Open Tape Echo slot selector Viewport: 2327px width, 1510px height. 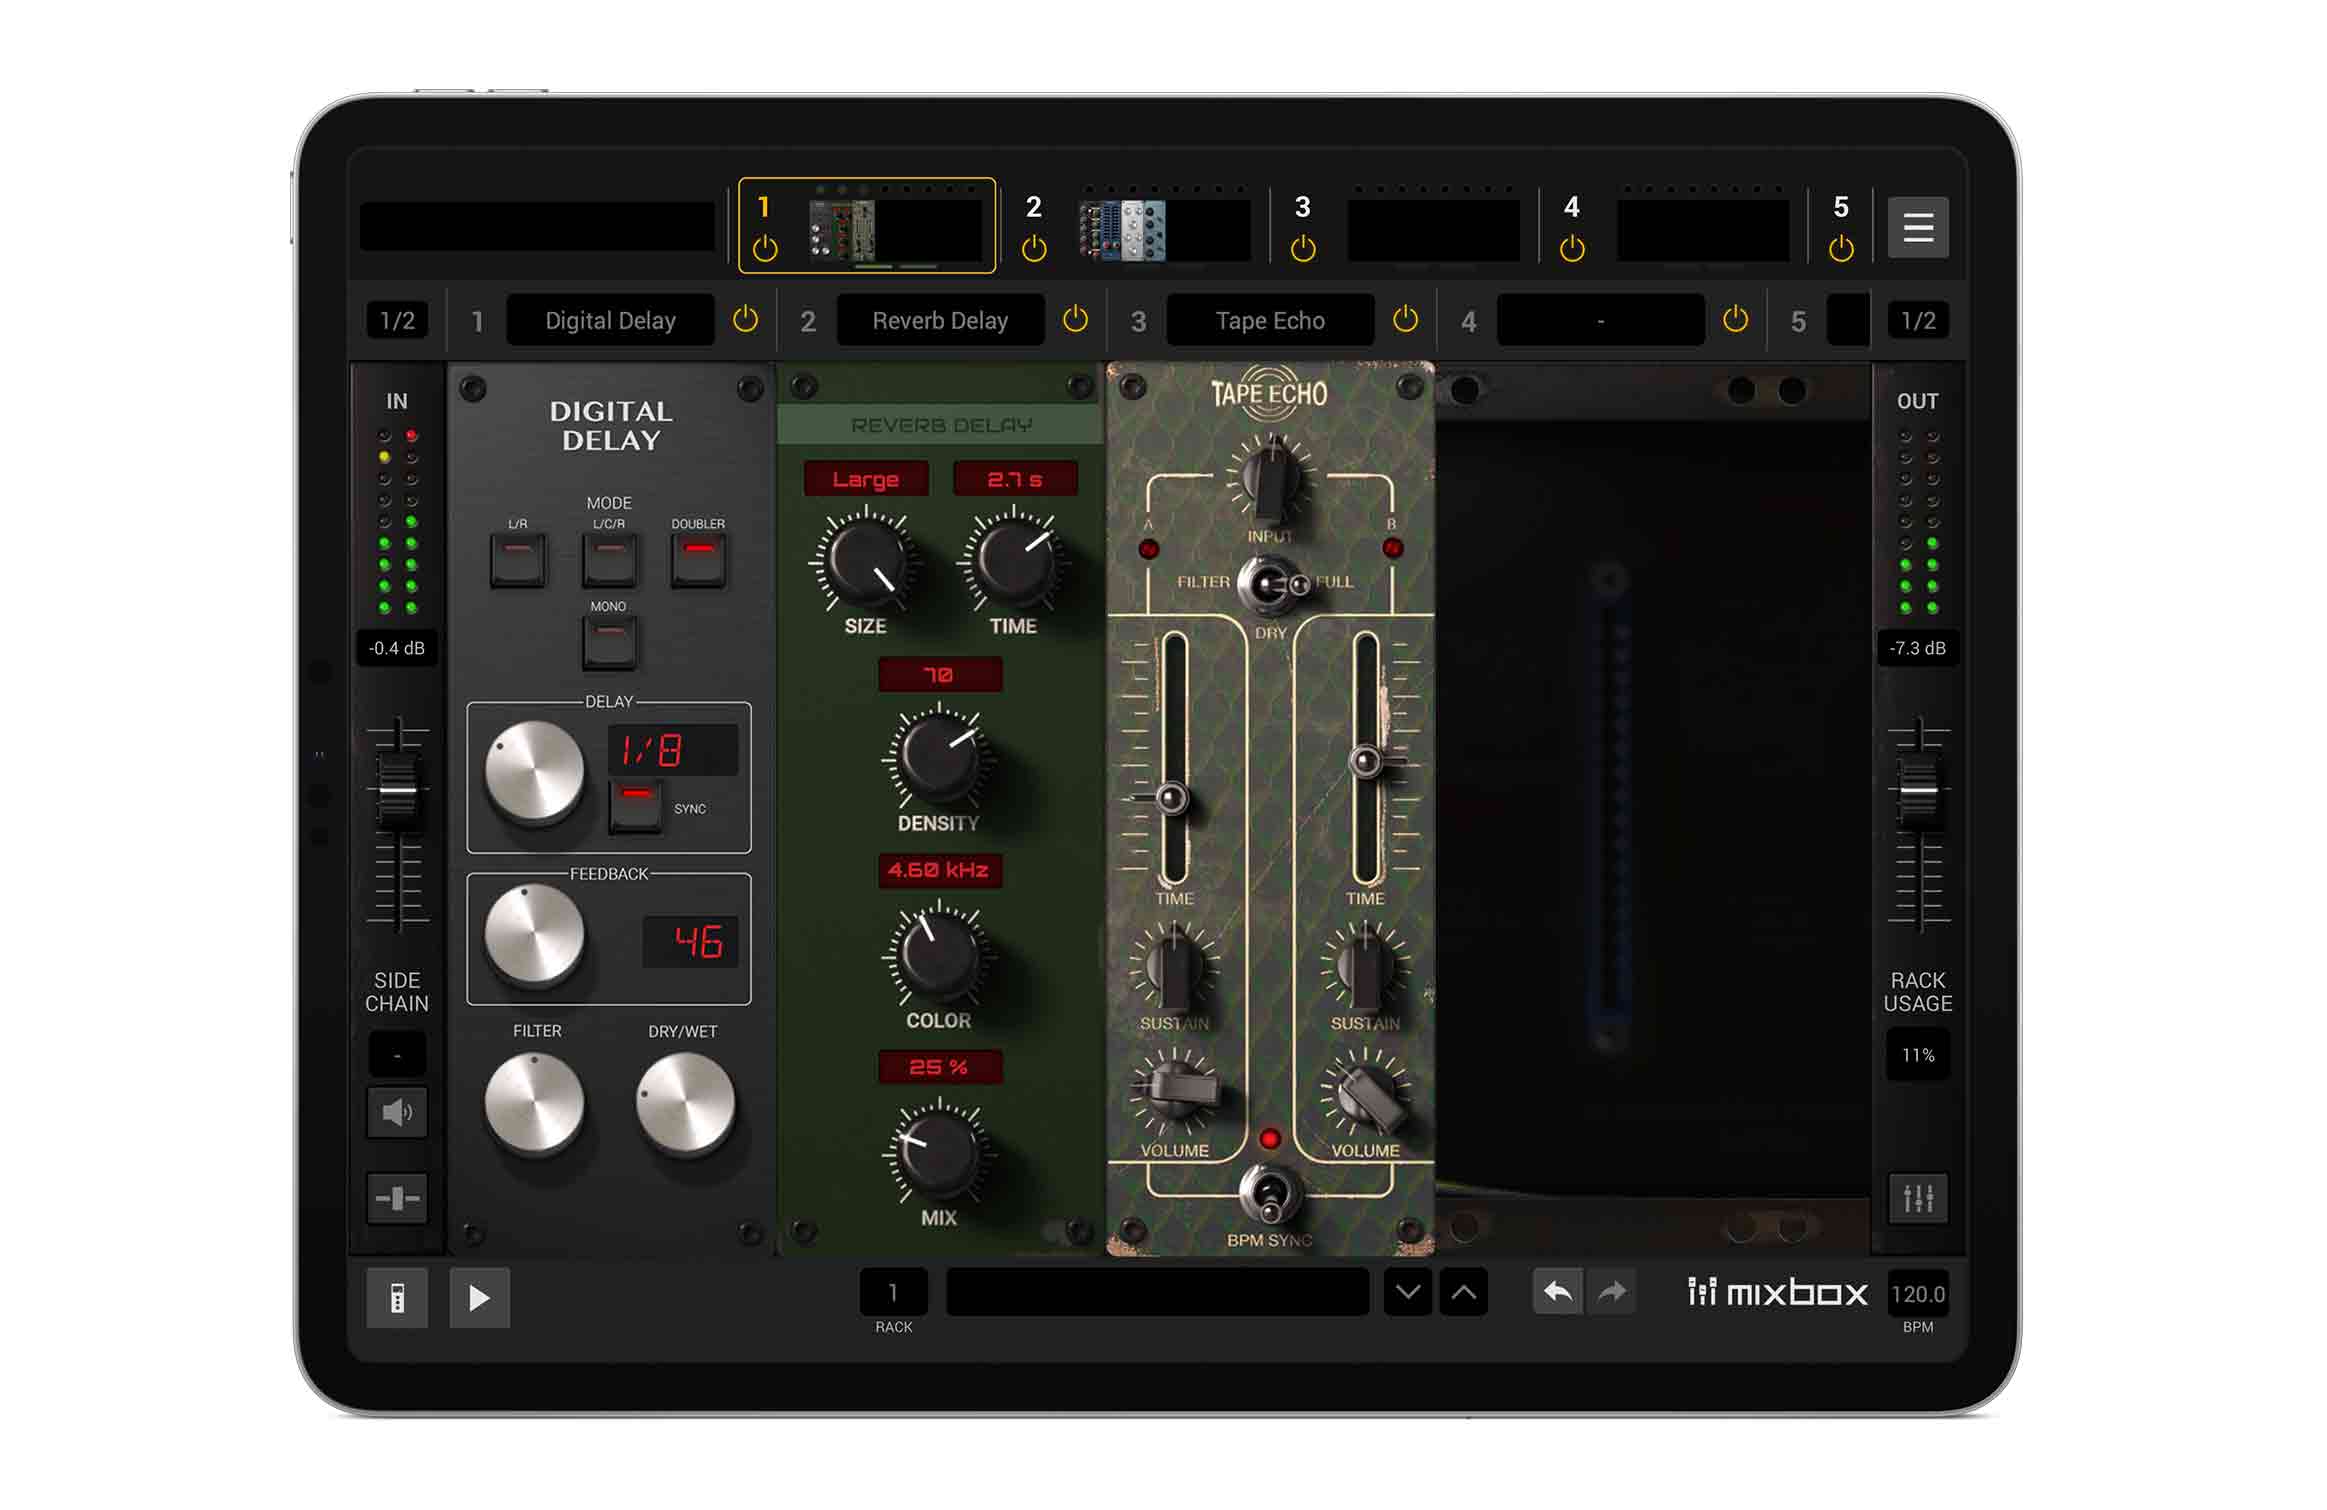[x=1270, y=320]
